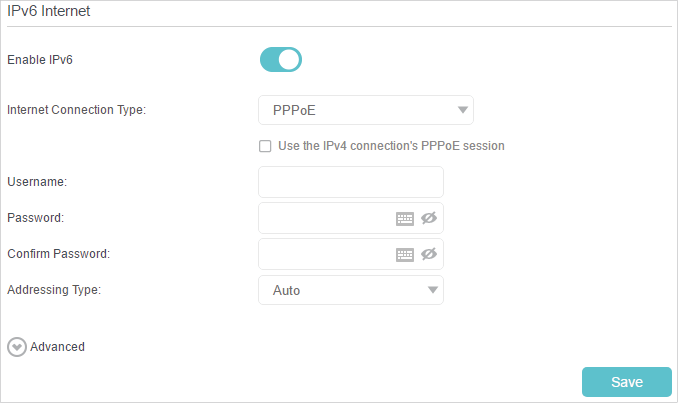This screenshot has width=678, height=403.
Task: Show password using eye icon in Password field
Action: pyautogui.click(x=429, y=218)
